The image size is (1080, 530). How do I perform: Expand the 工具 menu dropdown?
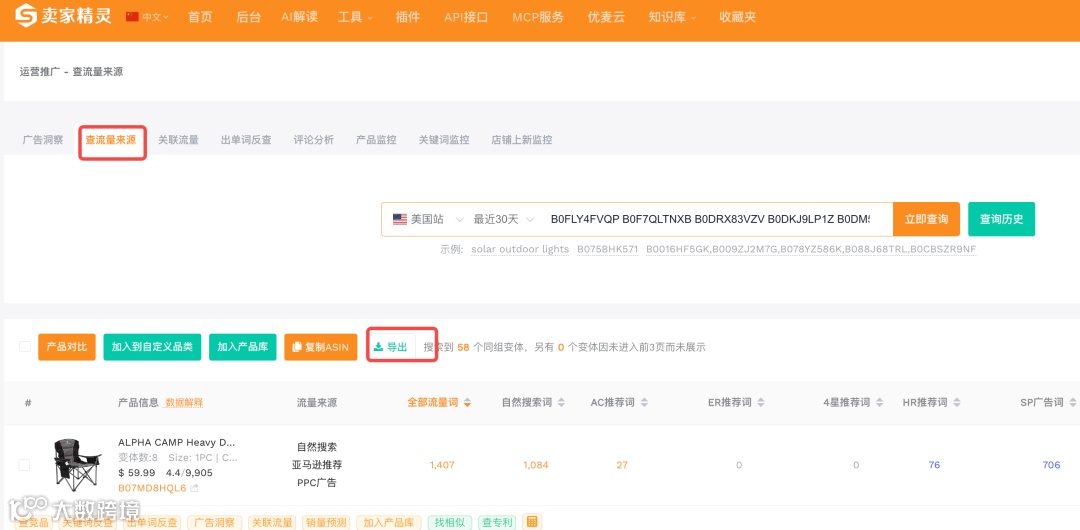[x=355, y=17]
